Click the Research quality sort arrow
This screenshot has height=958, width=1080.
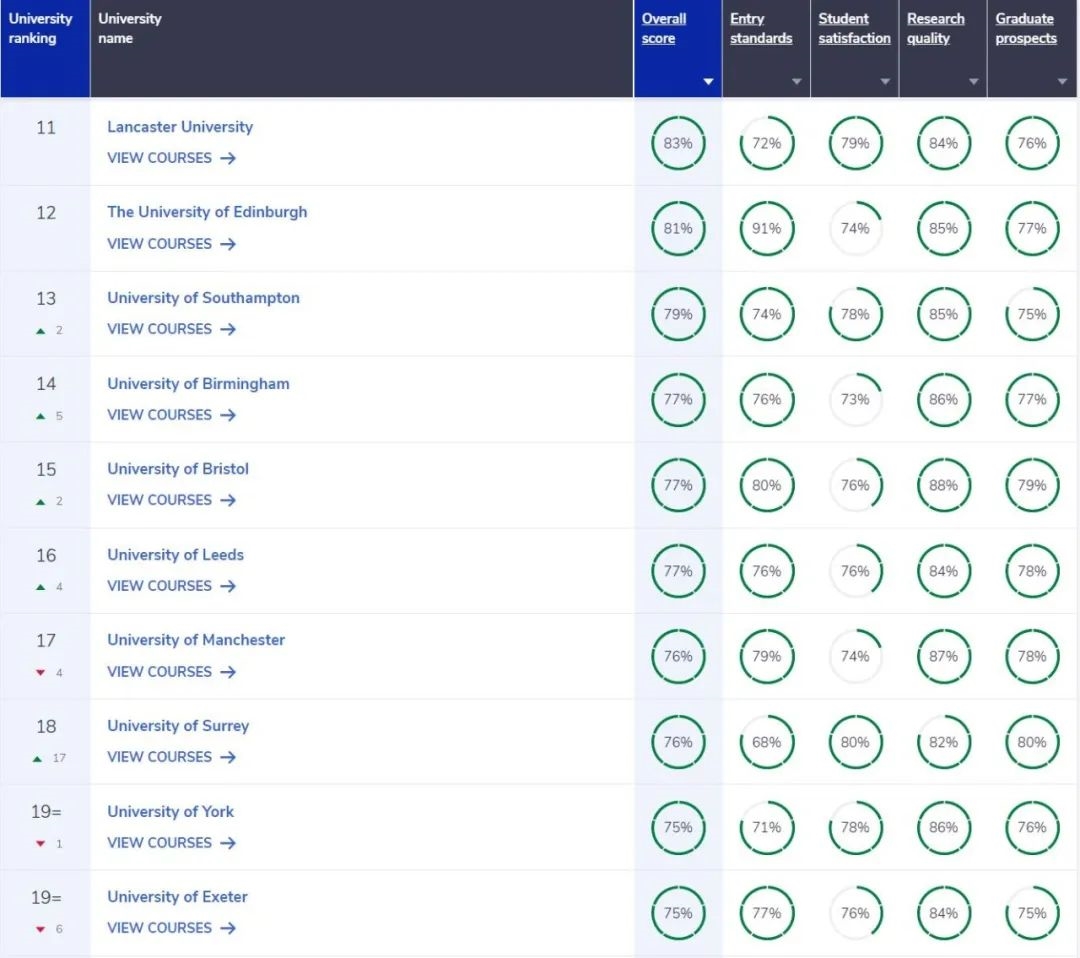973,82
